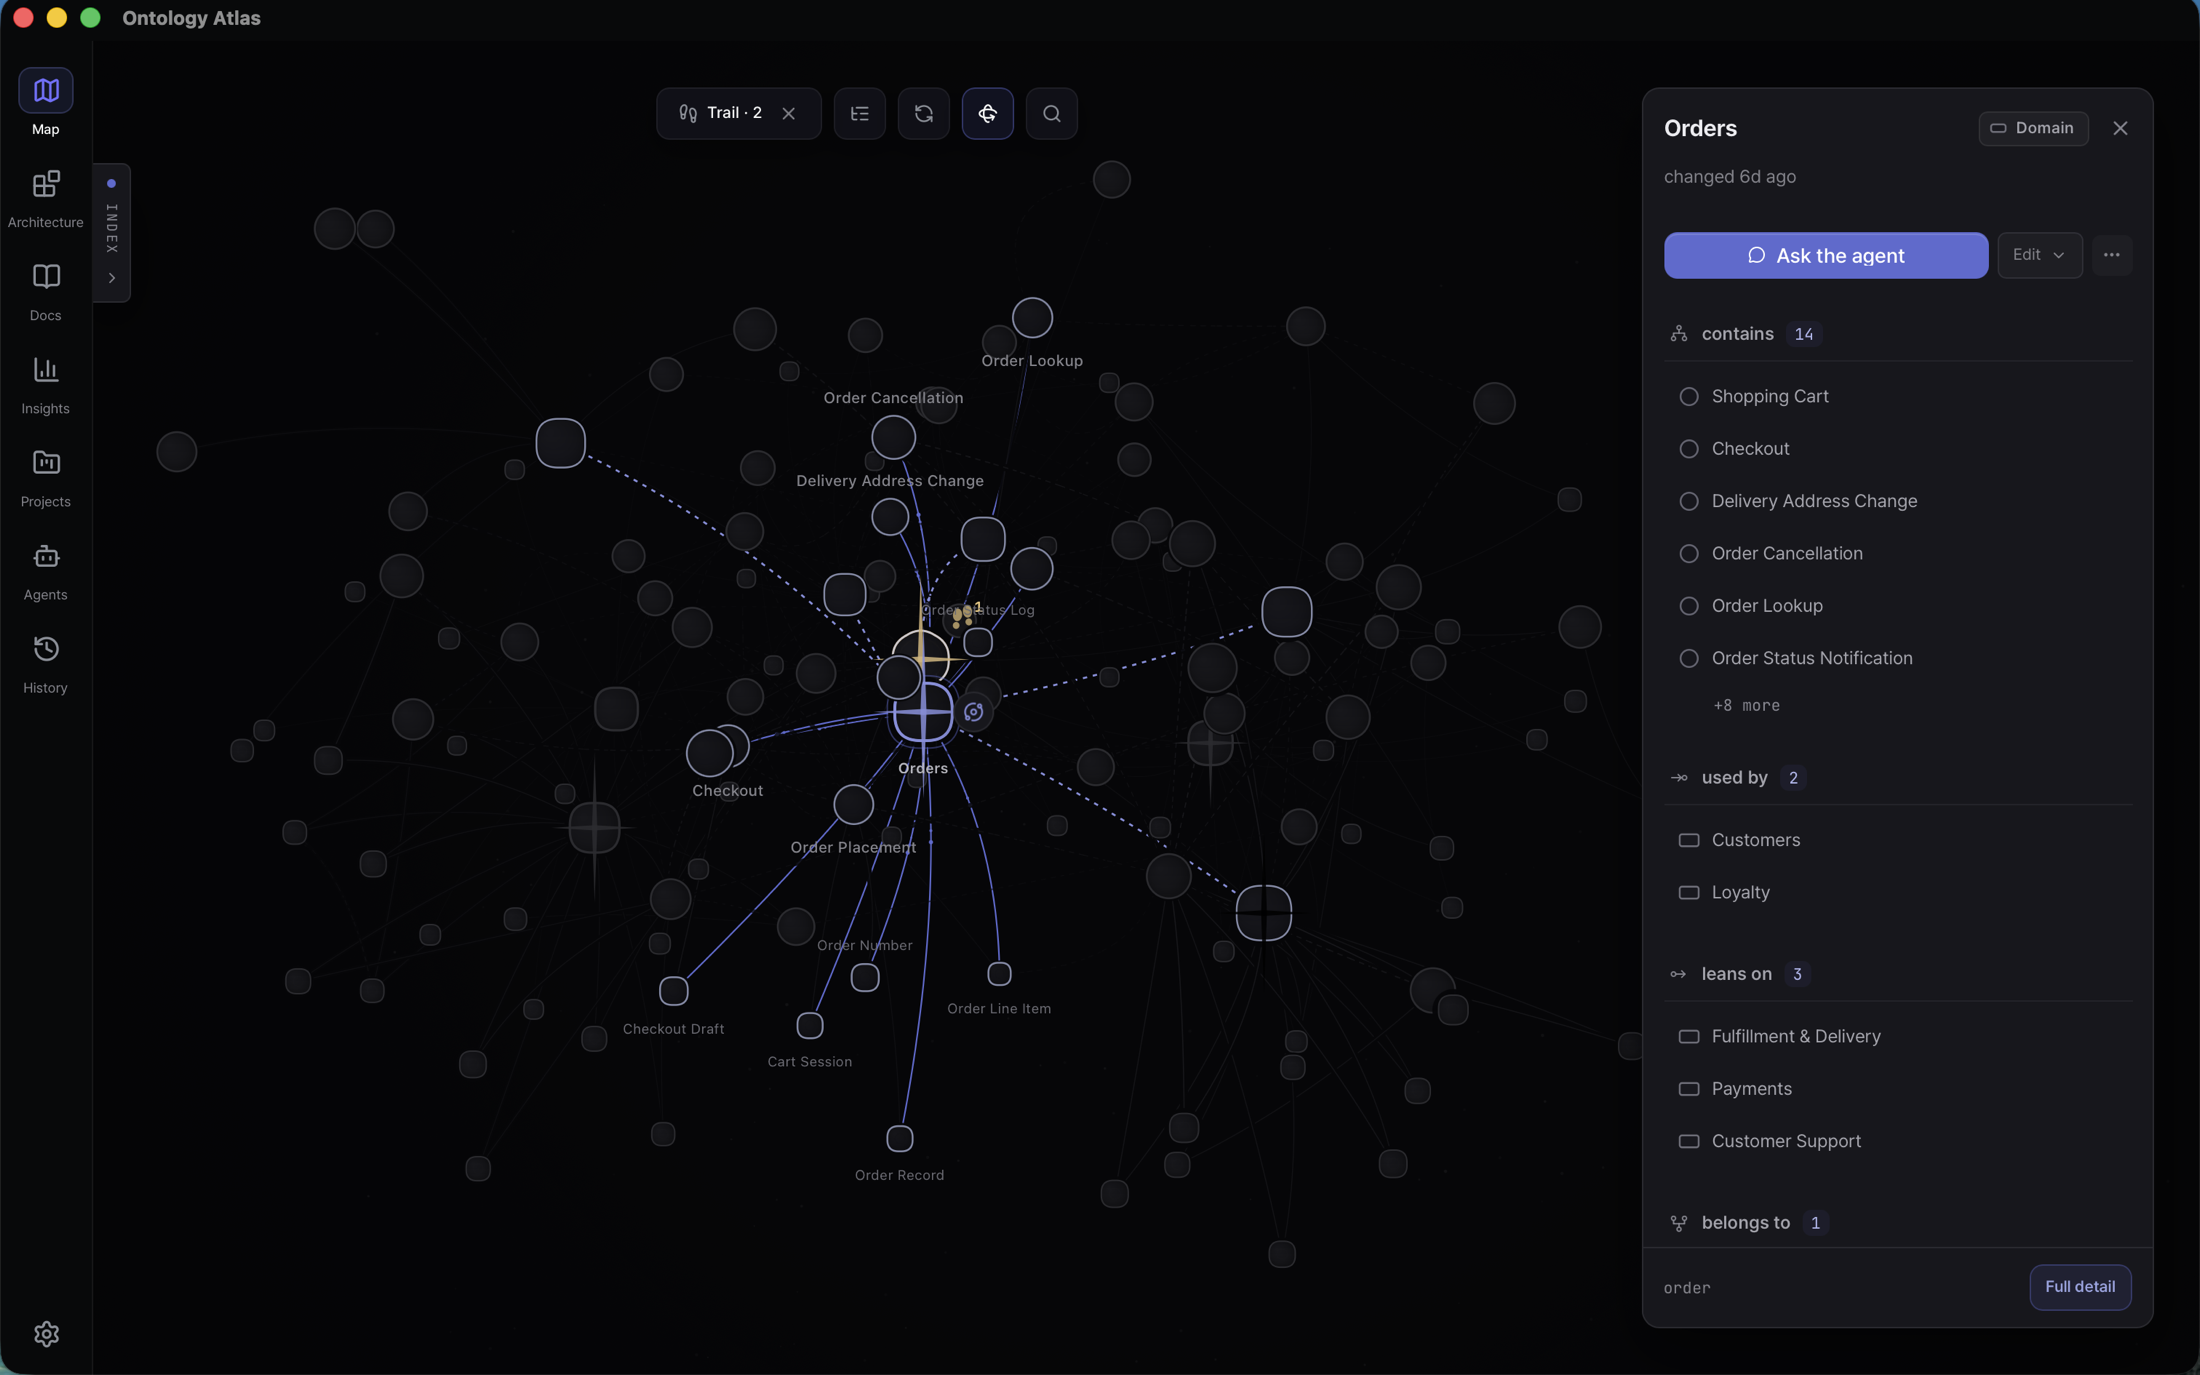Screen dimensions: 2200x1375
Task: Open Payments domain entry
Action: [1897, 1088]
